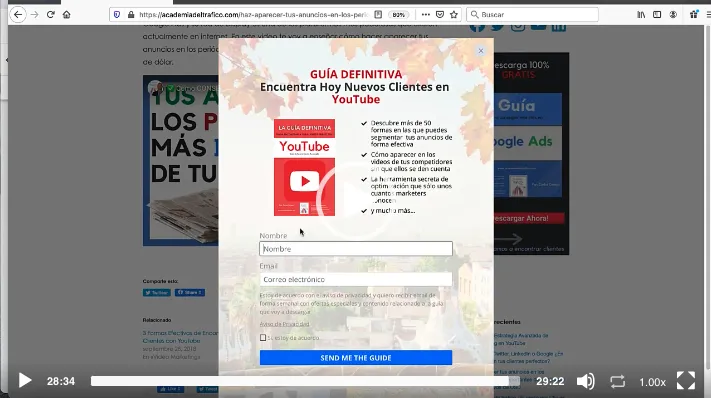The height and width of the screenshot is (398, 711).
Task: Click the Buscar search box
Action: point(532,15)
